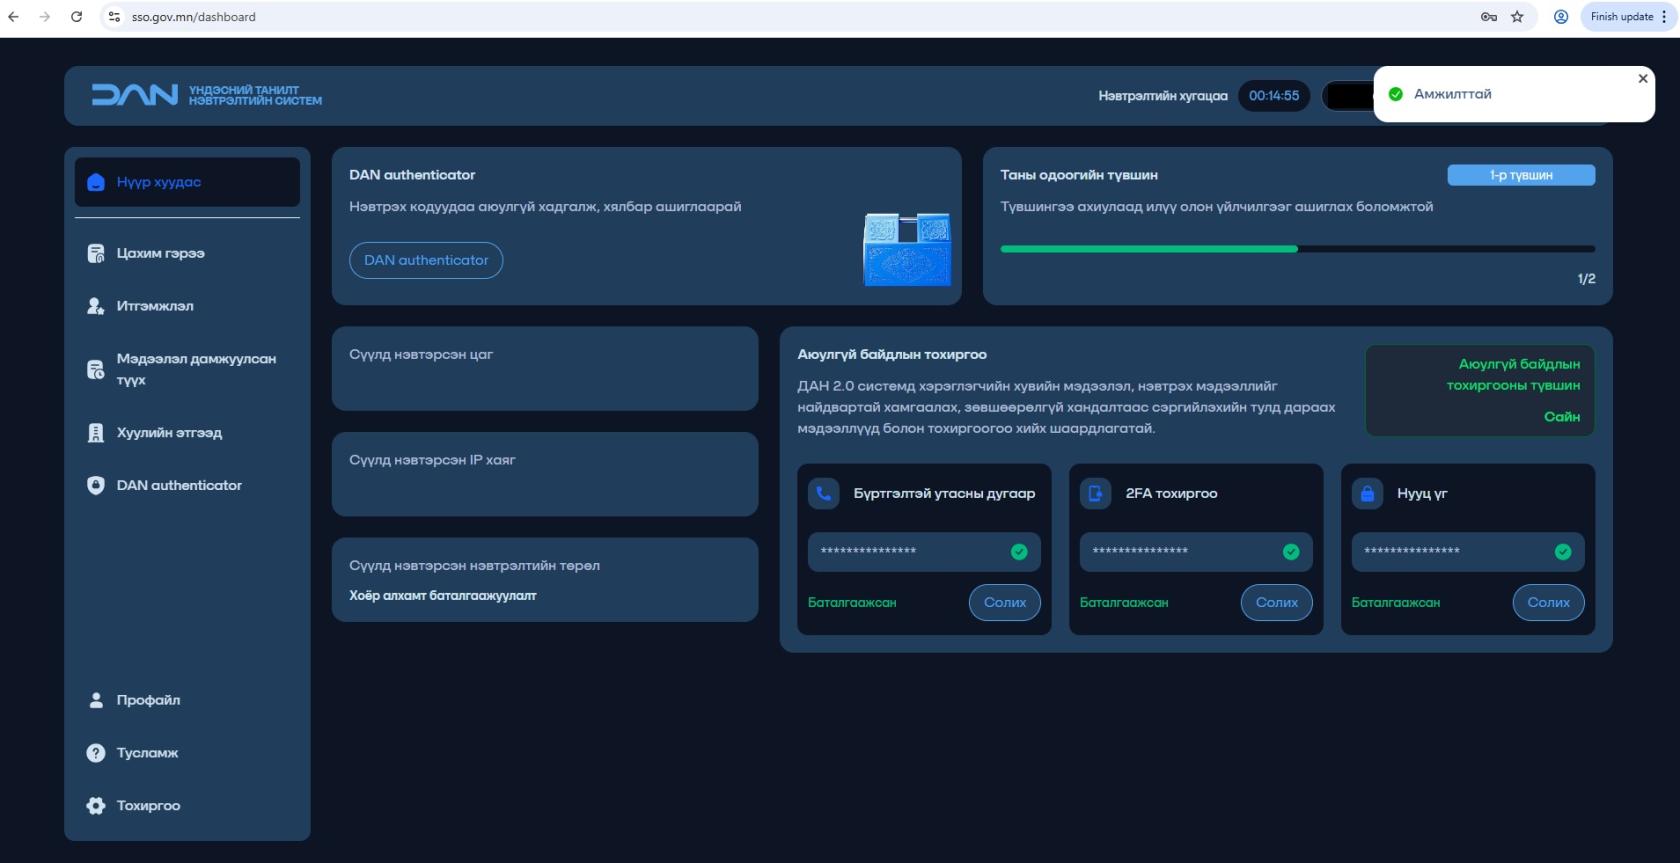Click the blue authenticator box illustration

pyautogui.click(x=907, y=249)
